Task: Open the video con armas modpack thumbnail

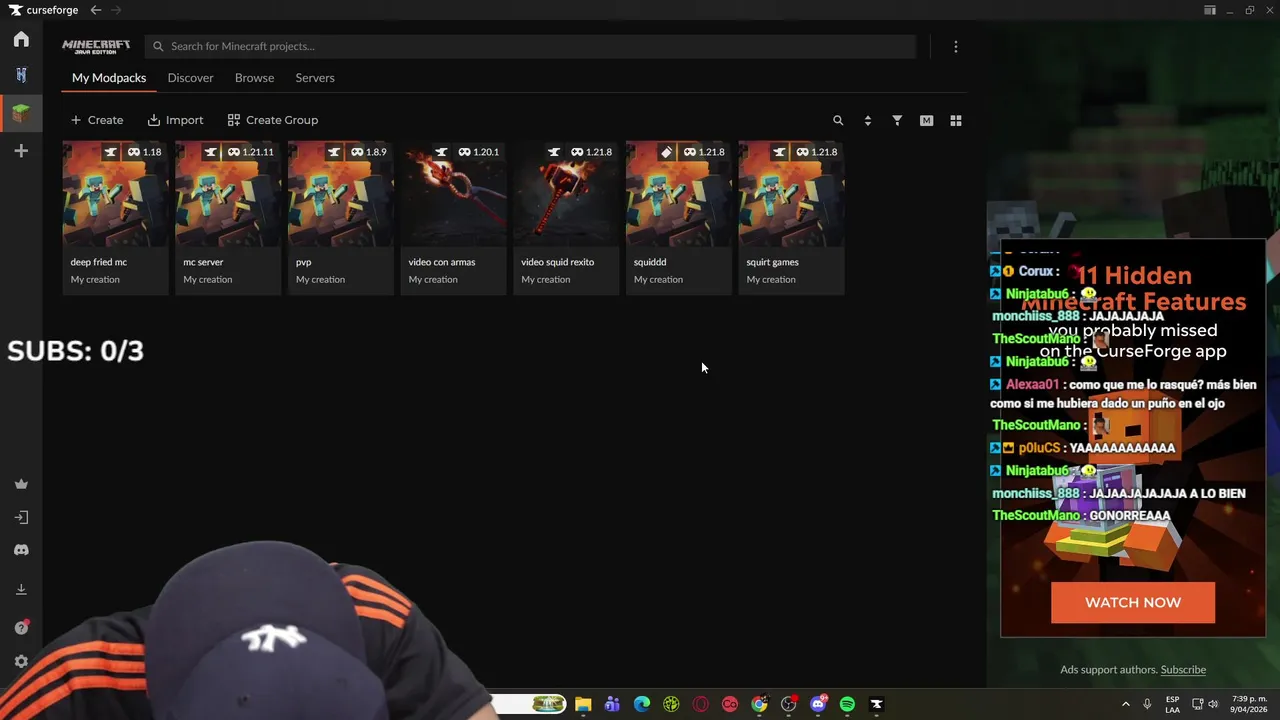Action: pyautogui.click(x=453, y=194)
